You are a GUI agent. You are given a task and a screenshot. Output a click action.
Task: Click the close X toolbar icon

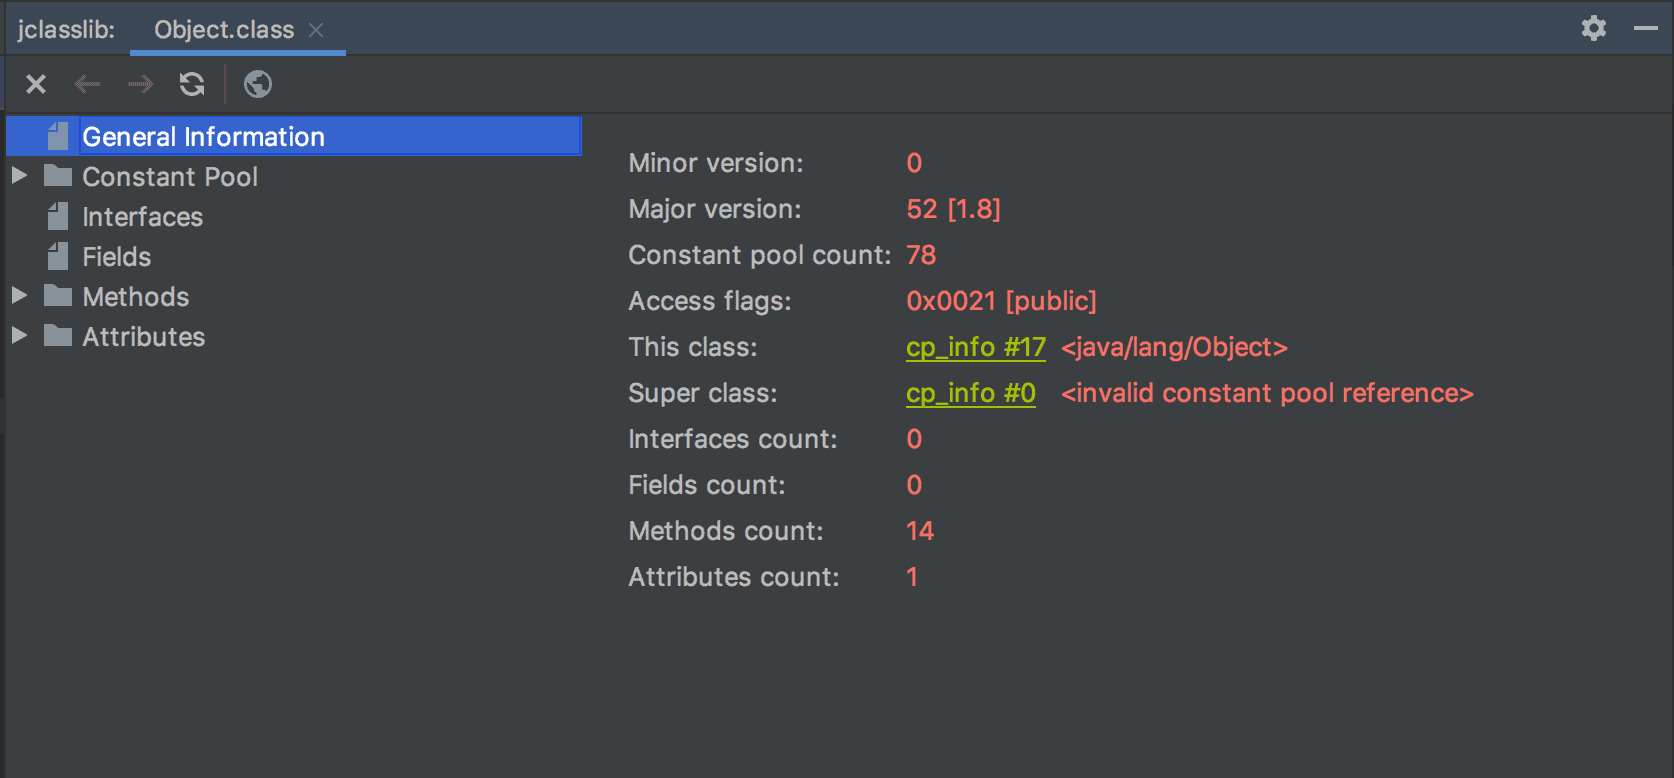(x=36, y=84)
